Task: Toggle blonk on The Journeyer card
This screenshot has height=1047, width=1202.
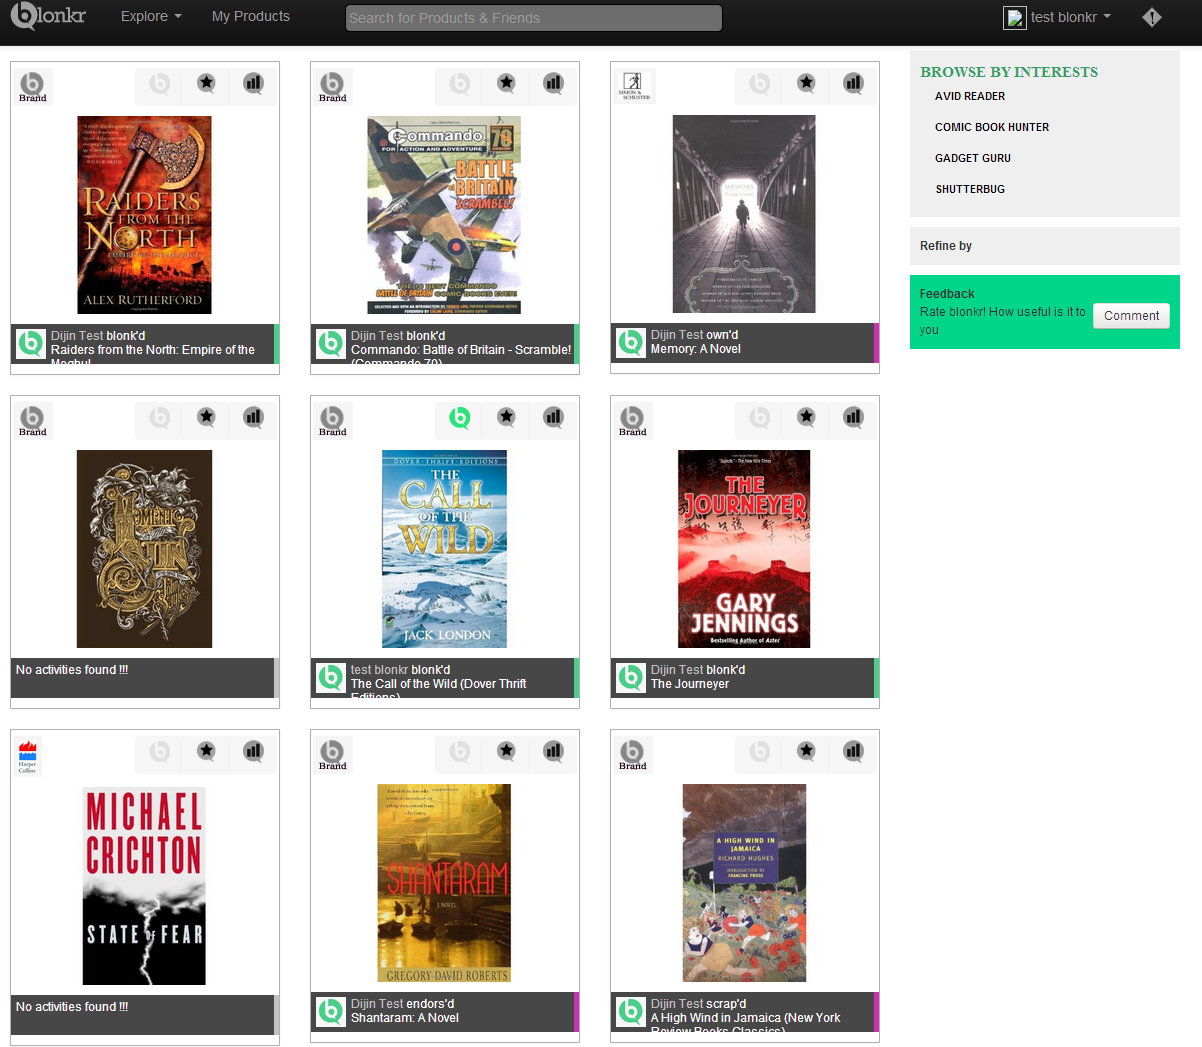Action: coord(760,417)
